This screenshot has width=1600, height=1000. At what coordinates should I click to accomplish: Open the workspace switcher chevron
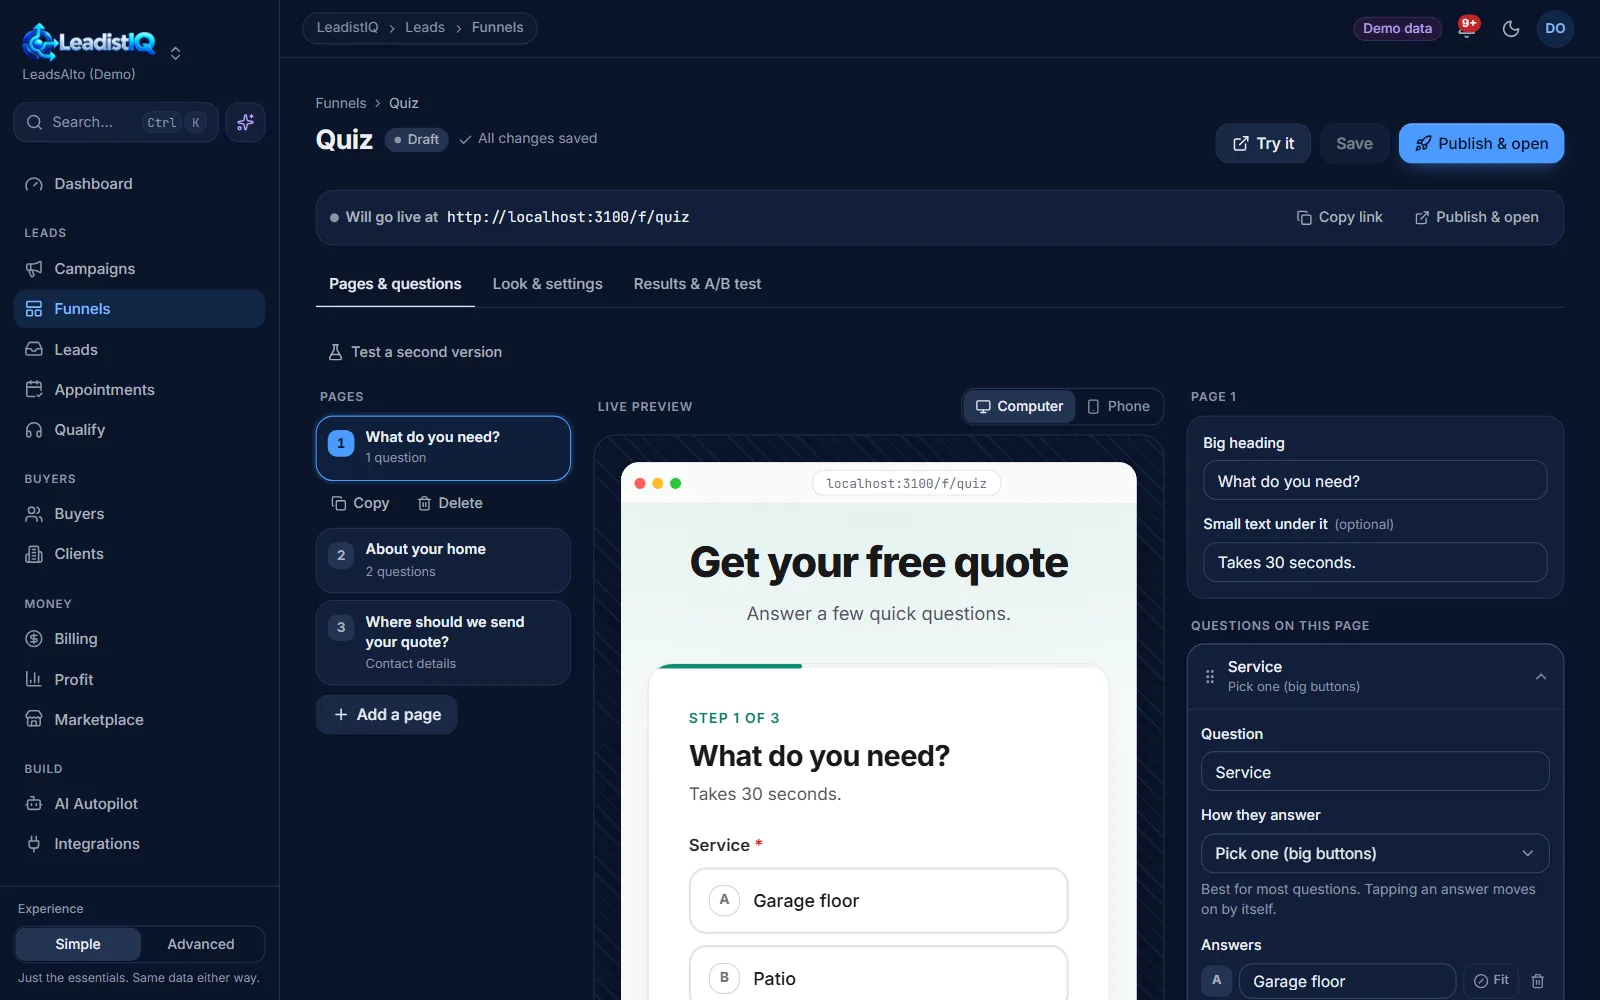click(x=176, y=53)
